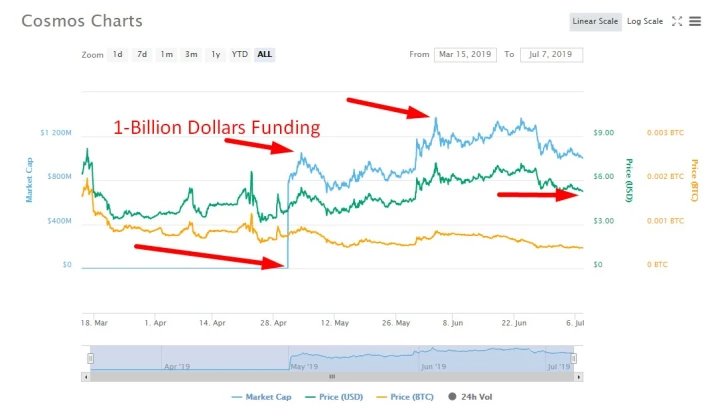Set zoom to 1y
710x409 pixels.
pyautogui.click(x=216, y=54)
